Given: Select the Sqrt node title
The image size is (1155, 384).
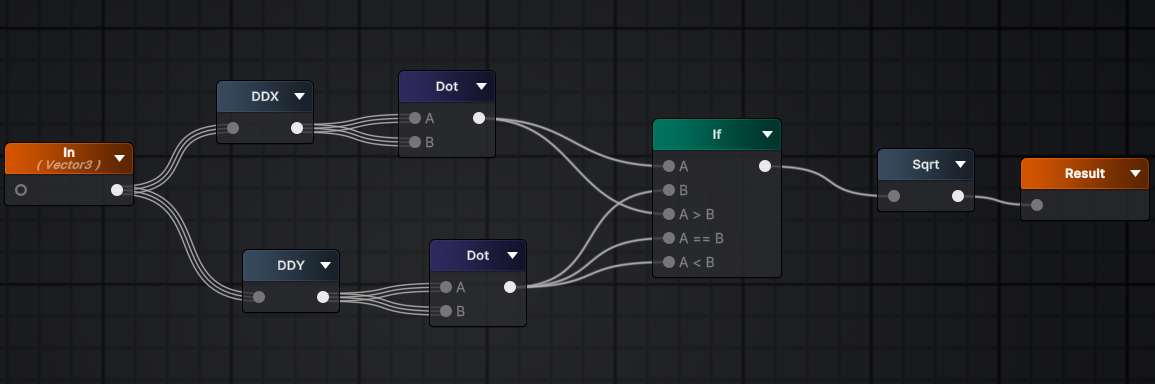Looking at the screenshot, I should pyautogui.click(x=926, y=164).
